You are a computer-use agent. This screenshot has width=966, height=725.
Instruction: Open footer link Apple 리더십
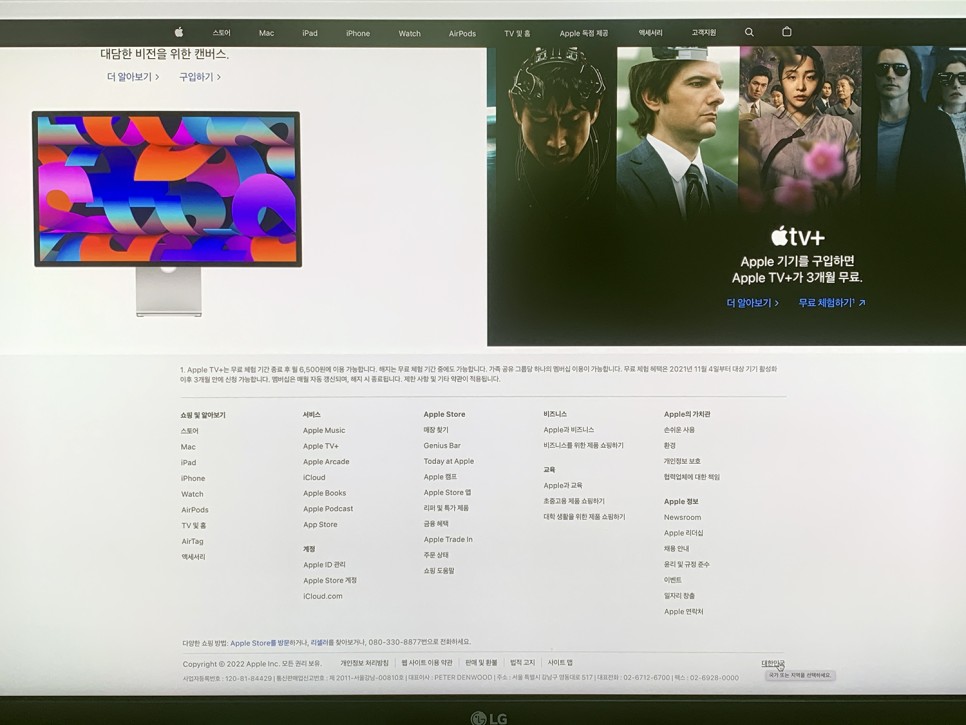tap(683, 533)
